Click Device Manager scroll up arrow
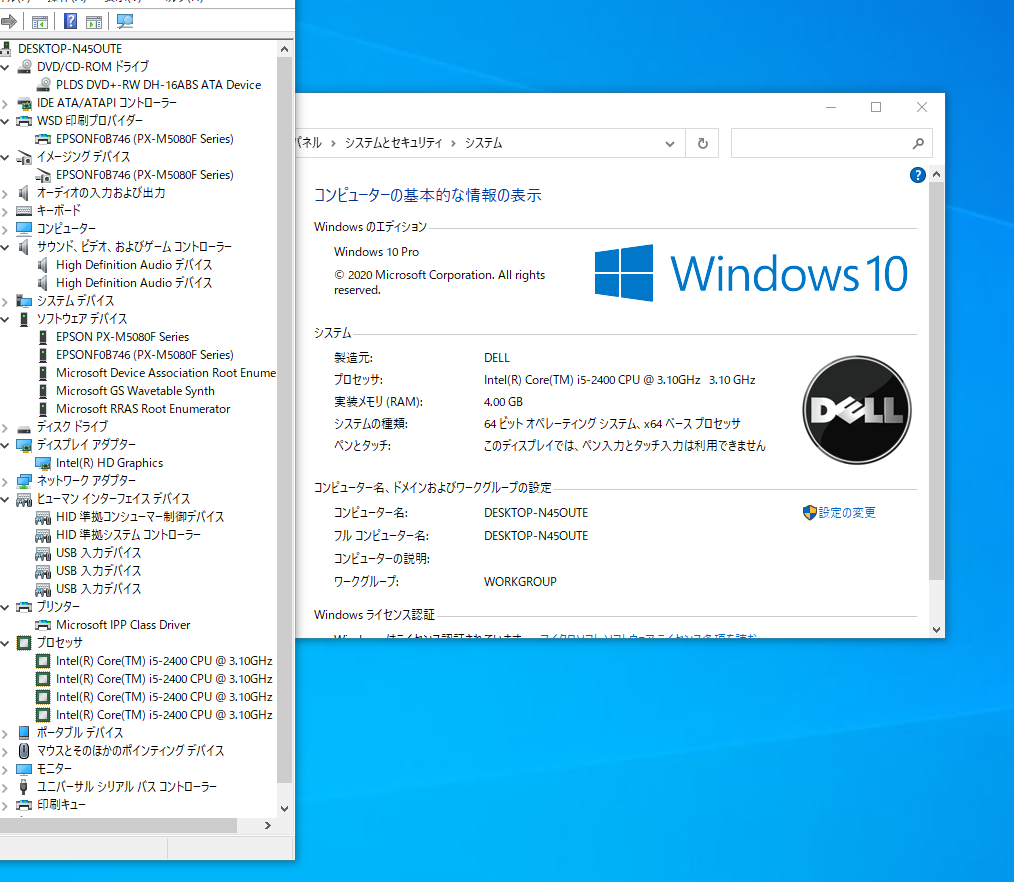Image resolution: width=1014 pixels, height=882 pixels. (x=285, y=49)
